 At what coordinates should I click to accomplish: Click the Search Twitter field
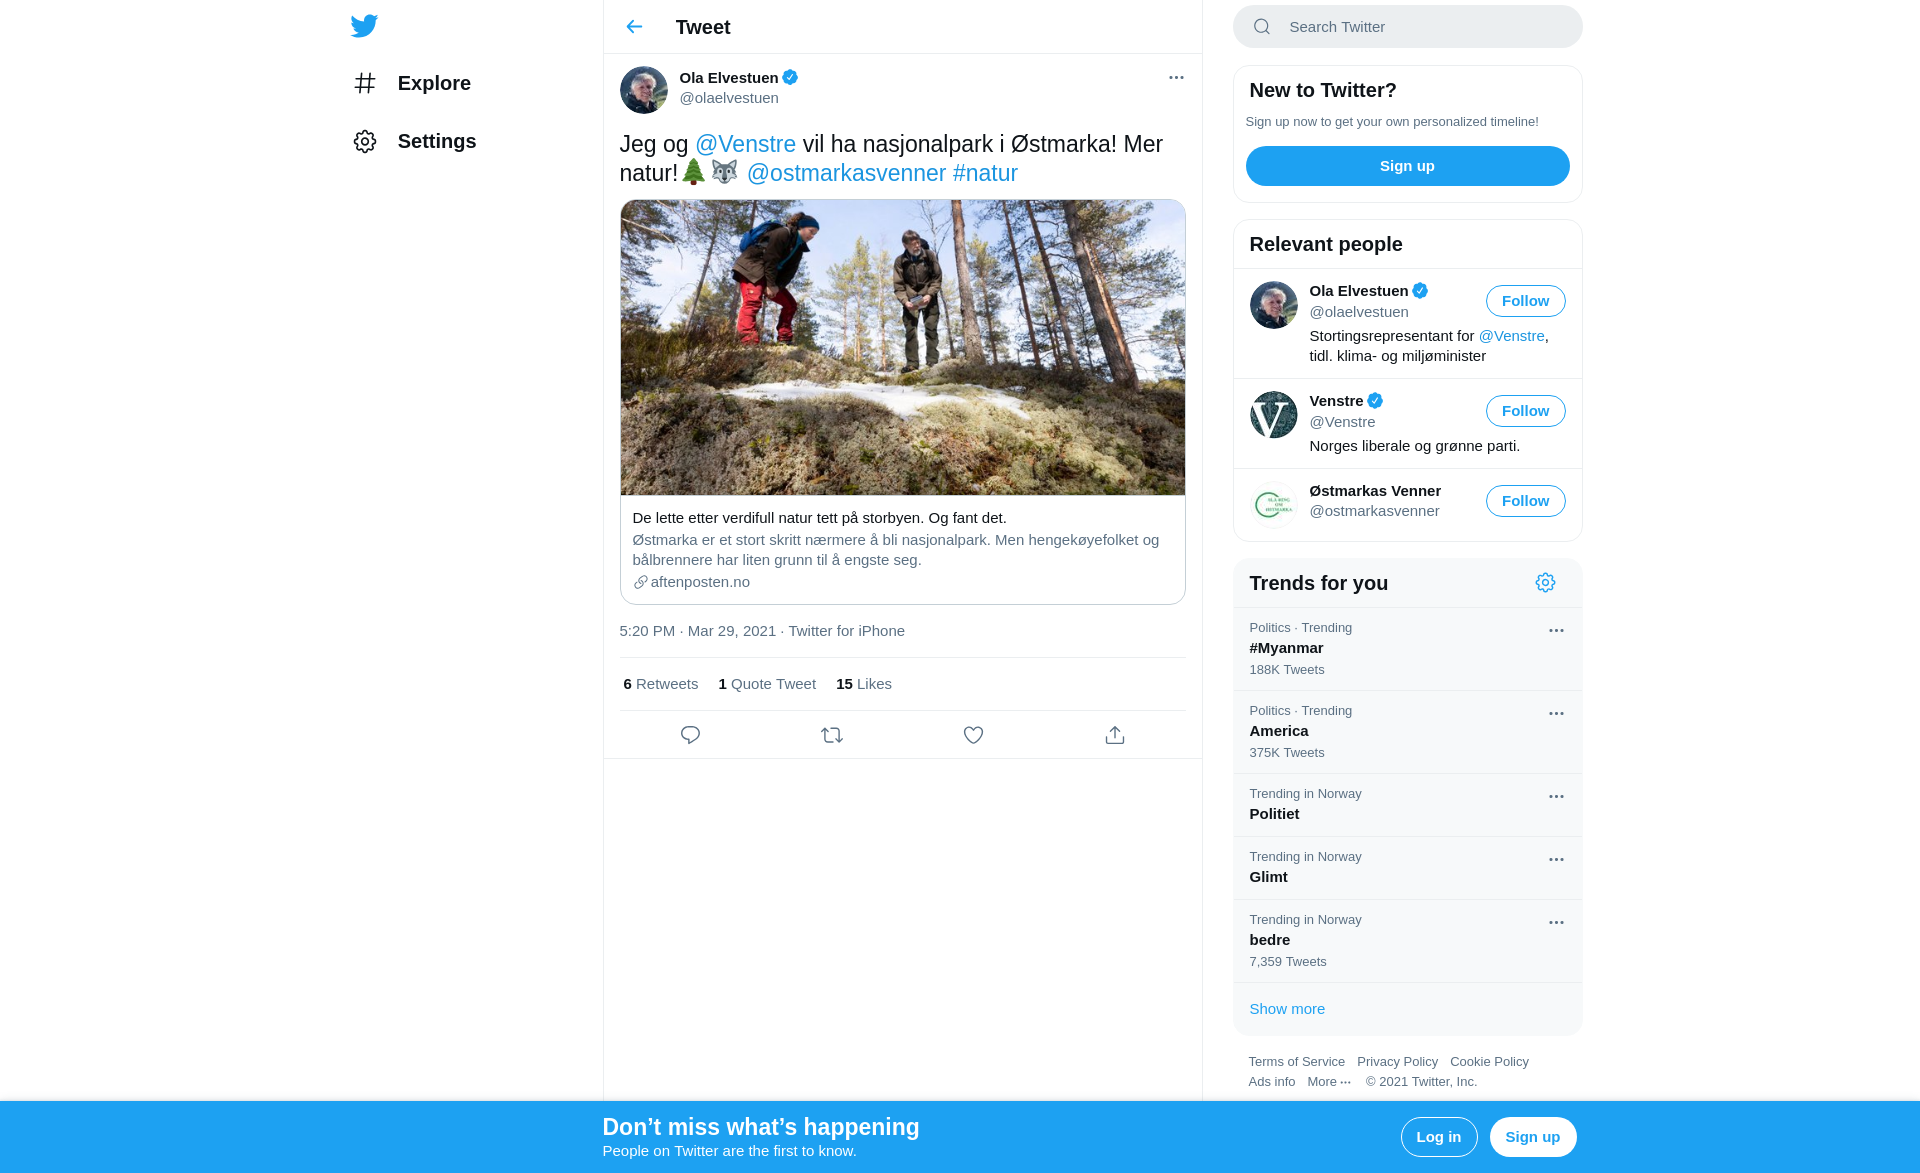pyautogui.click(x=1407, y=27)
